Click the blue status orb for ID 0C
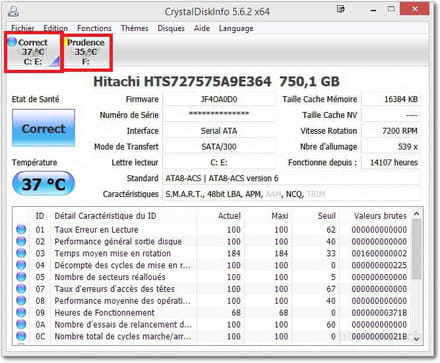 tap(21, 336)
